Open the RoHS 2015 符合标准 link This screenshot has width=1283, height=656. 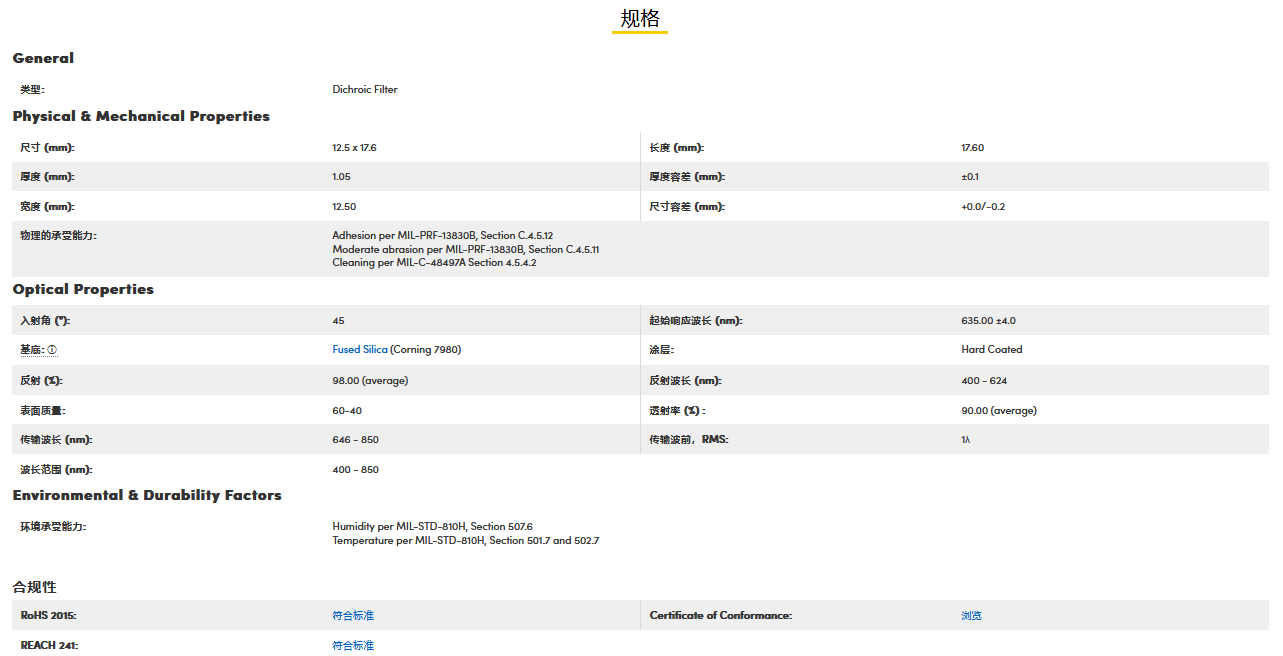point(353,616)
